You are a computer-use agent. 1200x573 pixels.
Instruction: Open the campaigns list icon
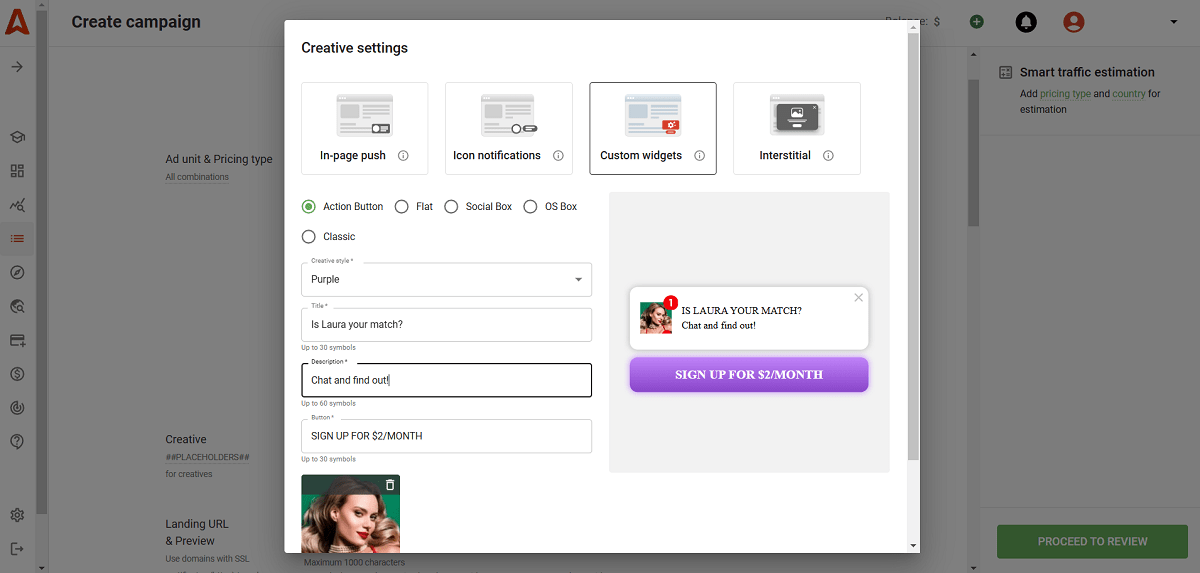tap(17, 239)
